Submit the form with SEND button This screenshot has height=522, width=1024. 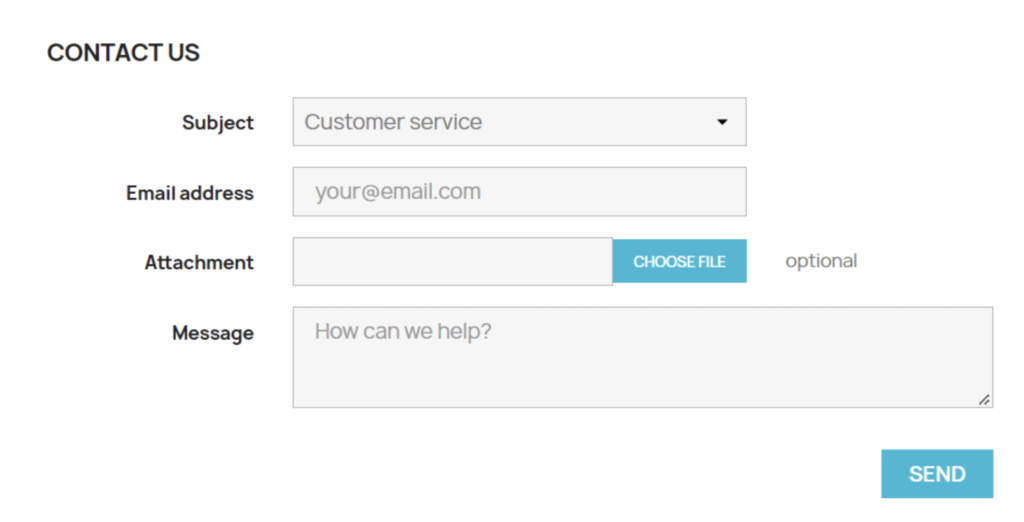click(x=937, y=474)
